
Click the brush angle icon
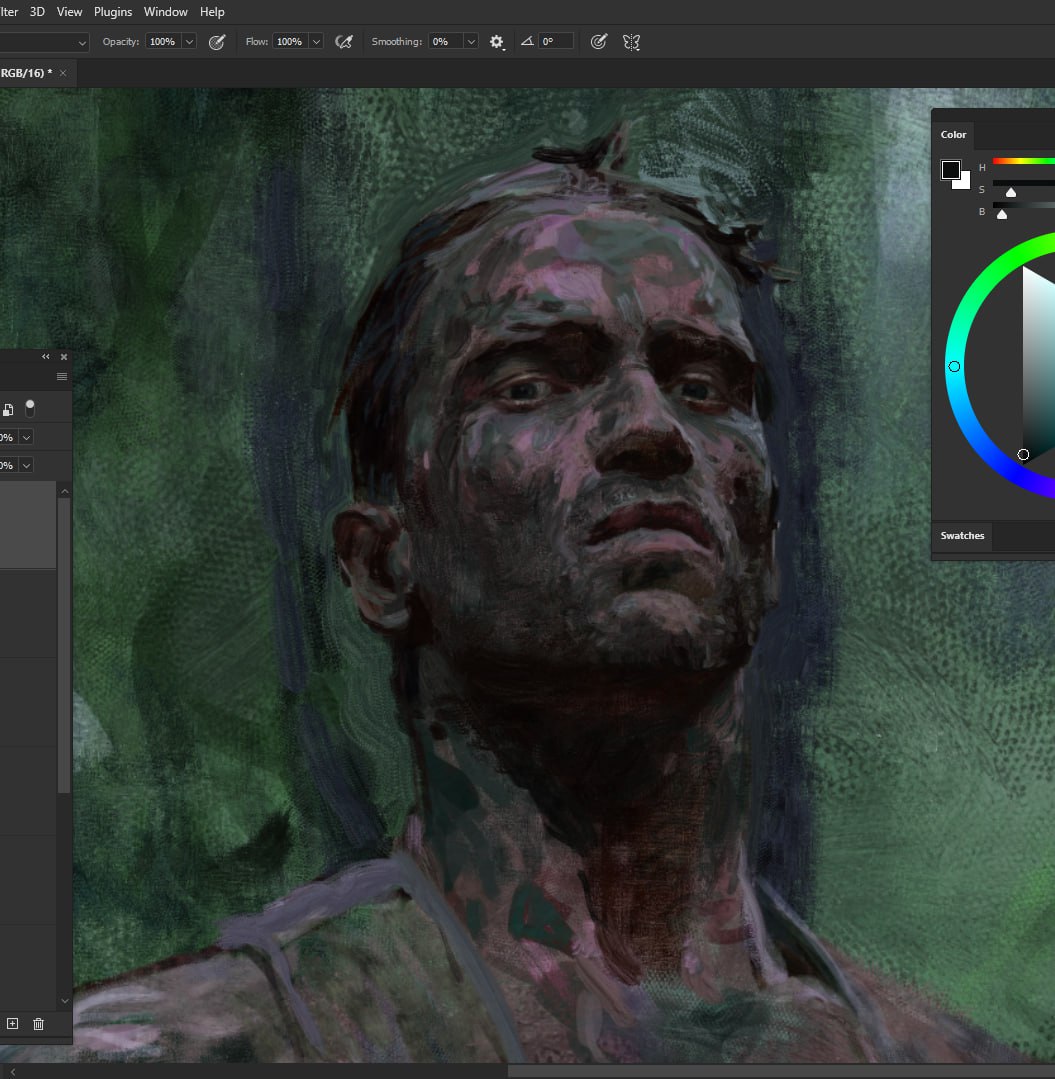[x=527, y=42]
